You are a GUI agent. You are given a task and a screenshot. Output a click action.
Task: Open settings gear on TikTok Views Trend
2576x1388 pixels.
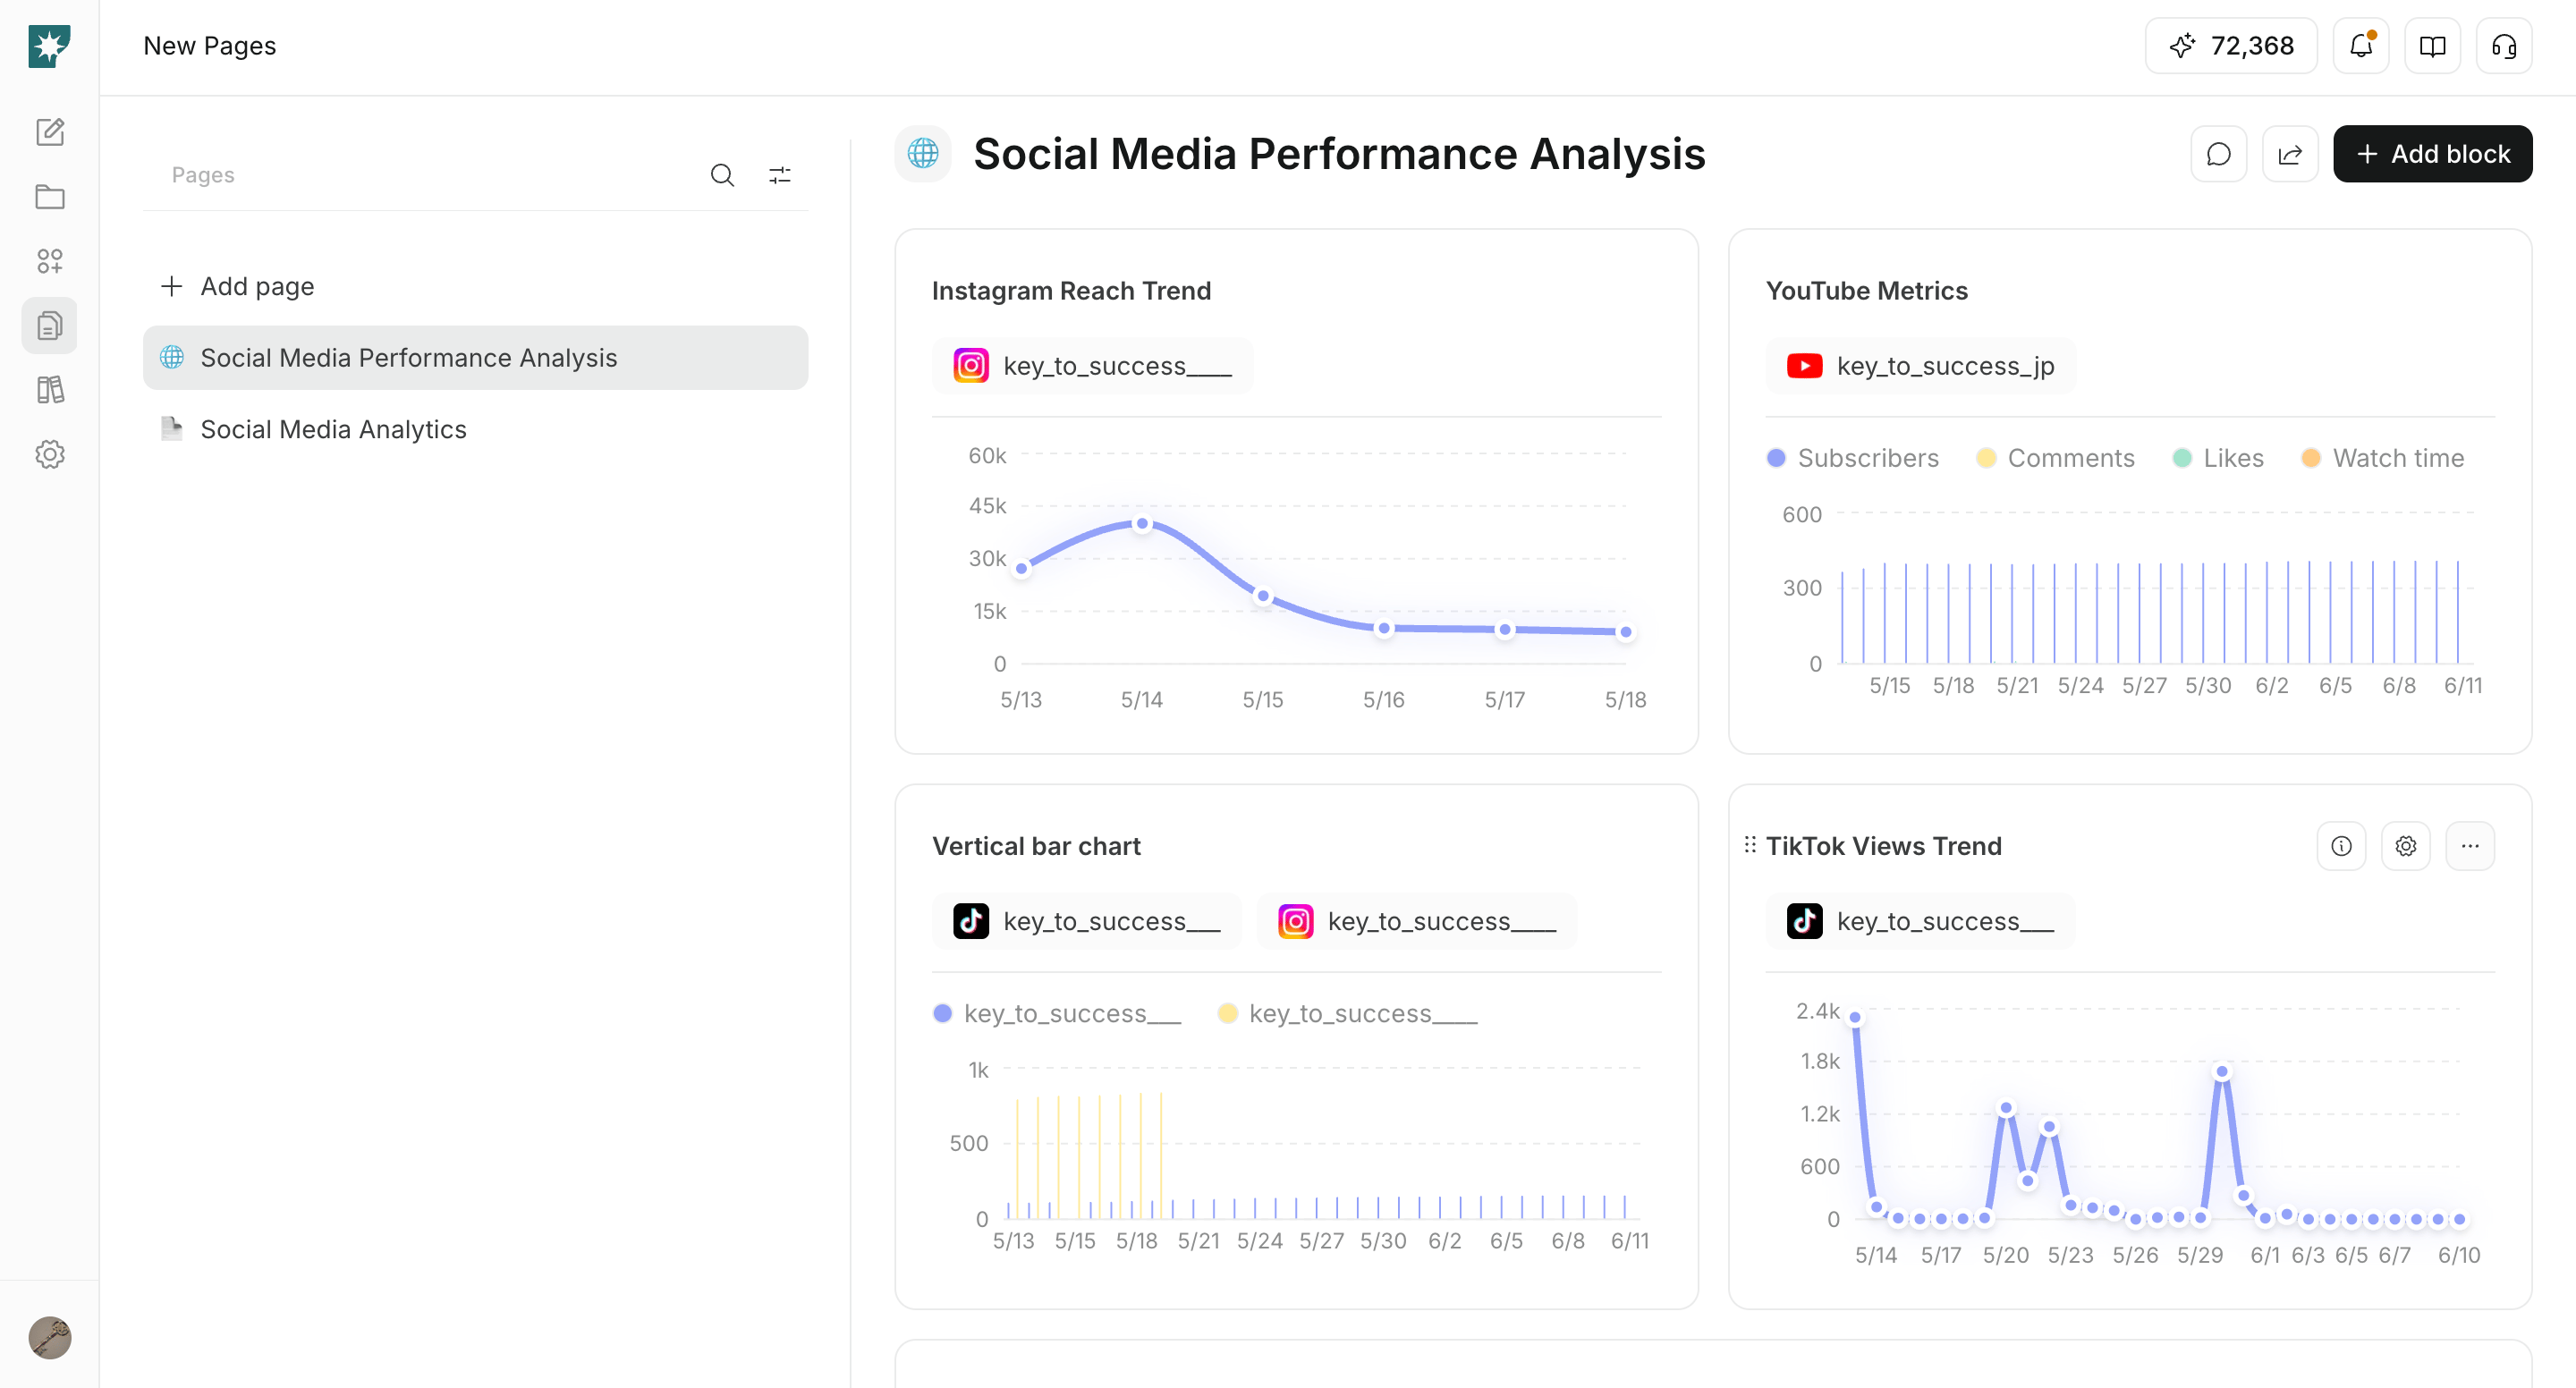point(2405,846)
